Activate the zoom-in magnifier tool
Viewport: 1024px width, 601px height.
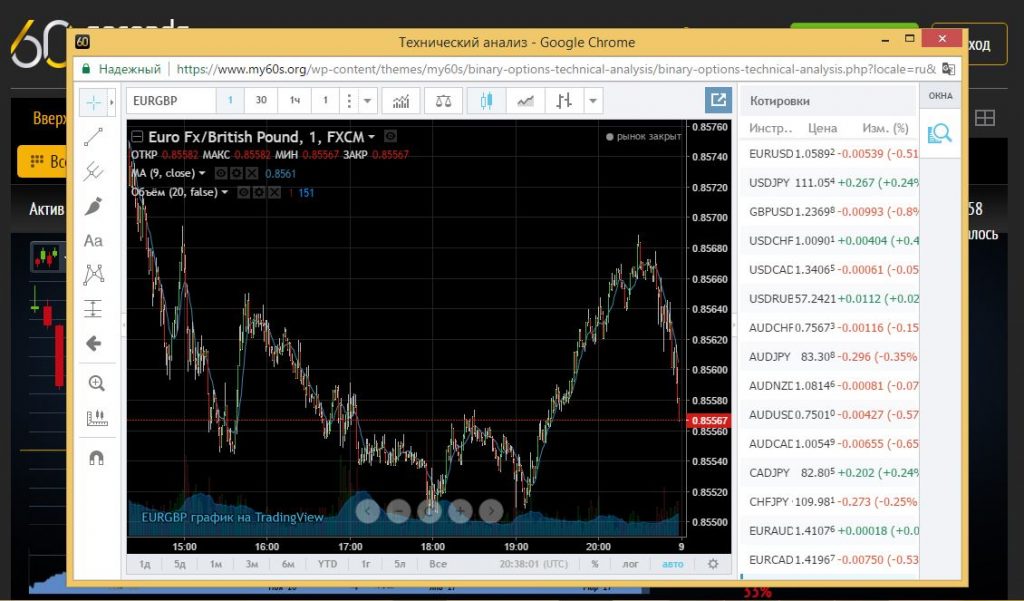point(96,383)
